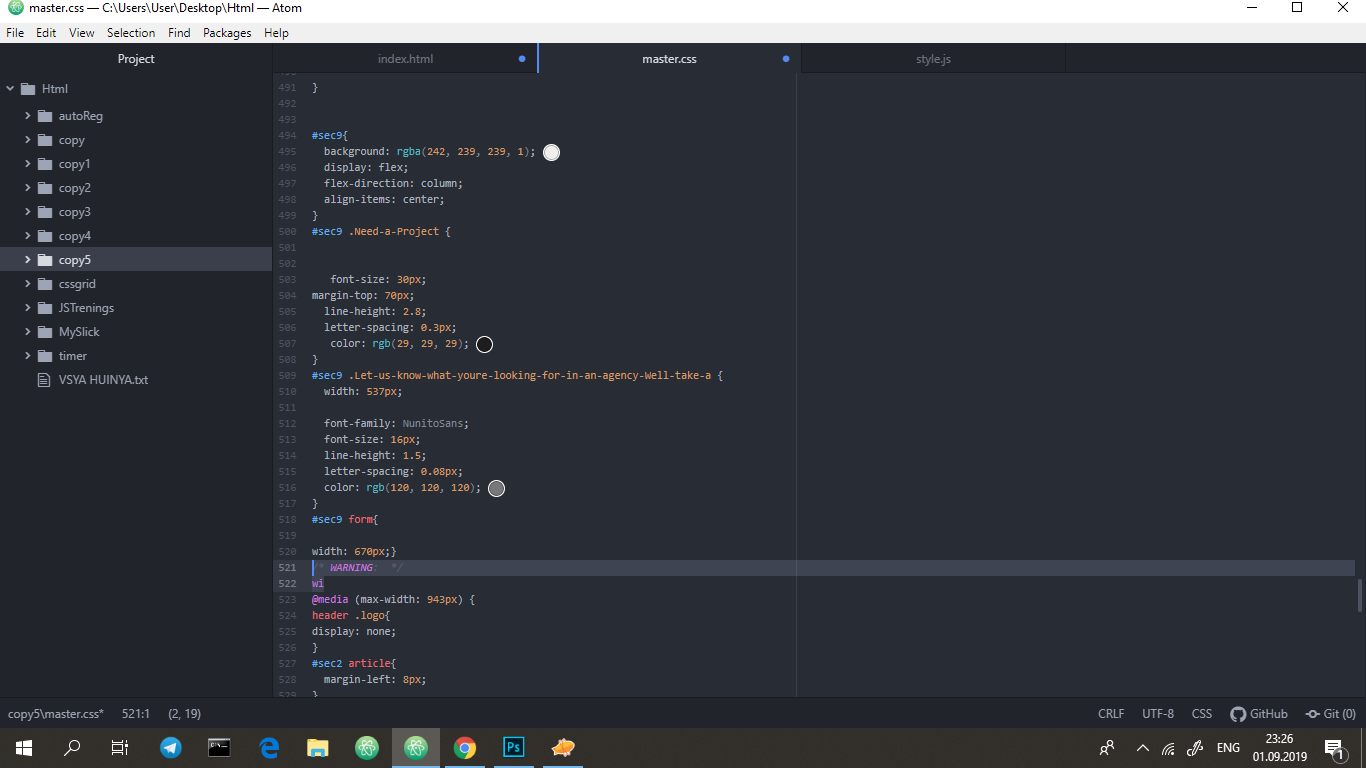Open the Windows notification center icon

coord(1334,748)
